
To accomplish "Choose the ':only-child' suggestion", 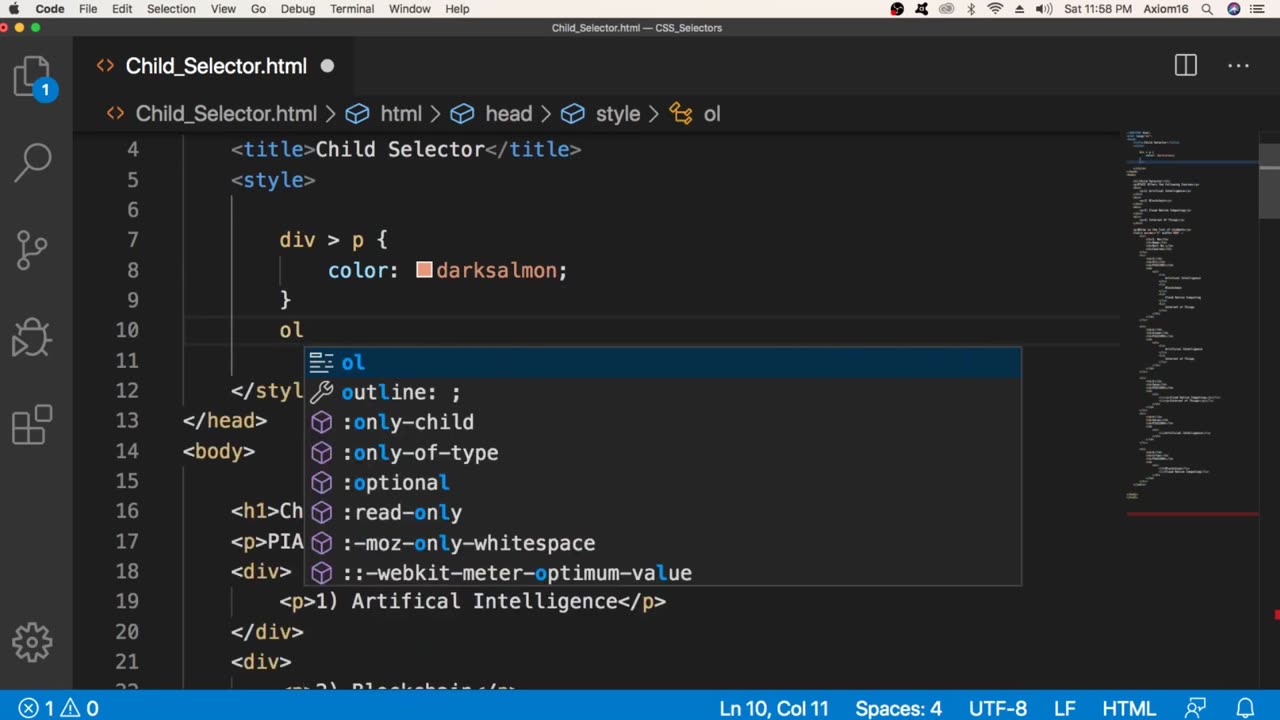I will point(663,422).
